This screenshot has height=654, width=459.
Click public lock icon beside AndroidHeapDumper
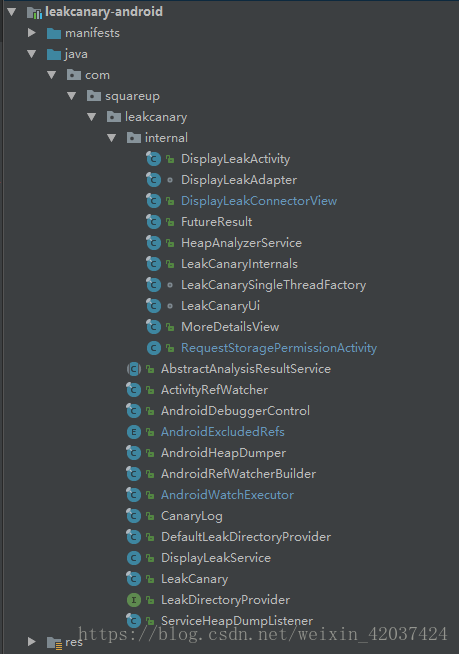click(x=150, y=453)
